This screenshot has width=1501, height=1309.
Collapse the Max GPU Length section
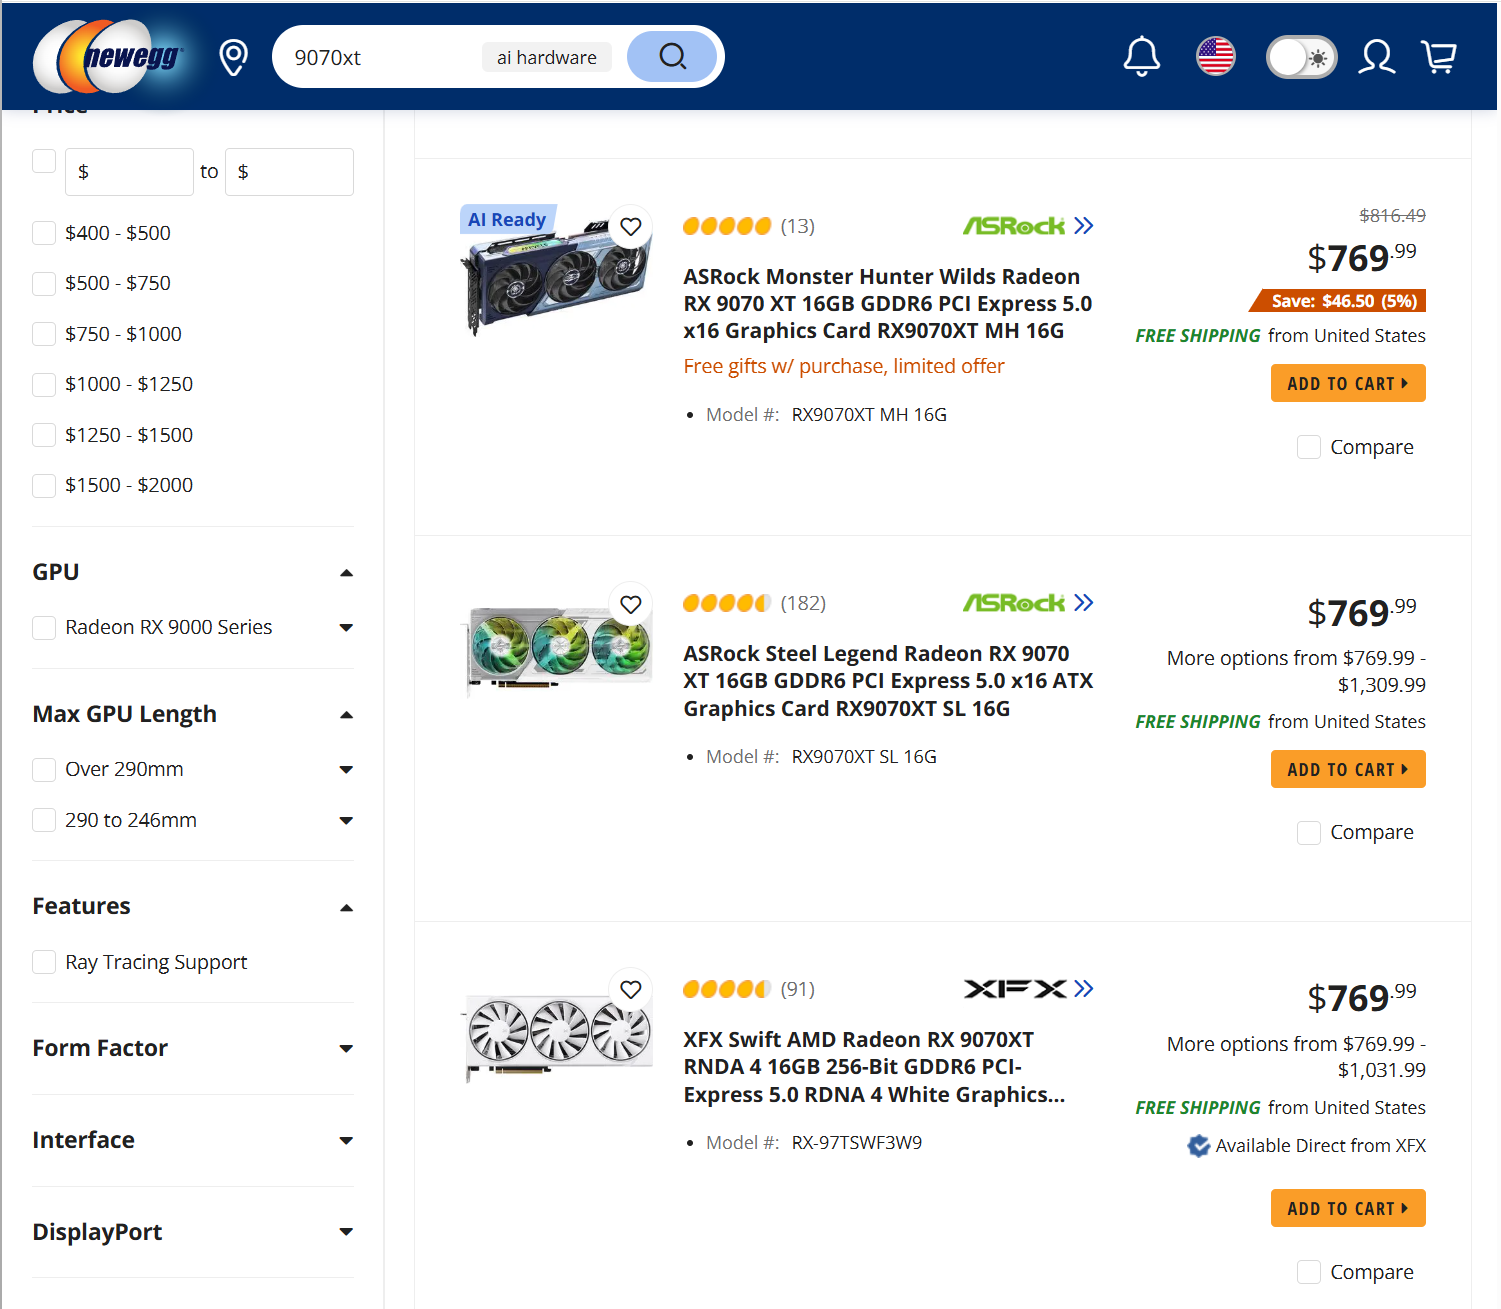click(346, 715)
